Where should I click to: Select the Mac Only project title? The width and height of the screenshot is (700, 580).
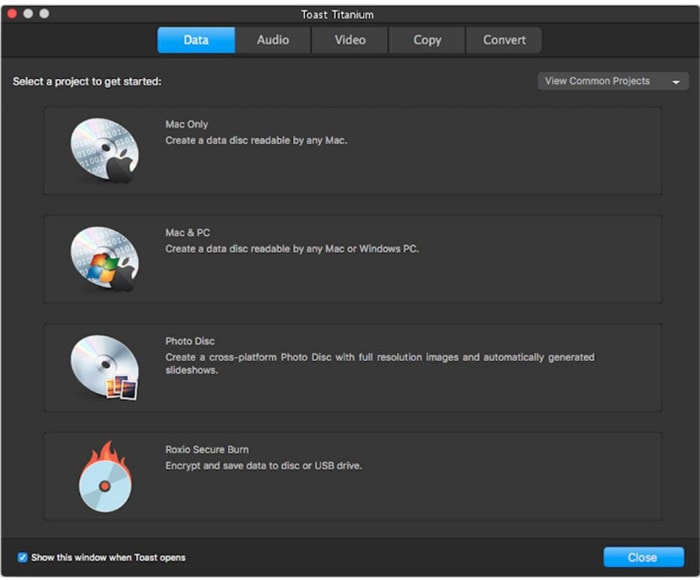187,124
